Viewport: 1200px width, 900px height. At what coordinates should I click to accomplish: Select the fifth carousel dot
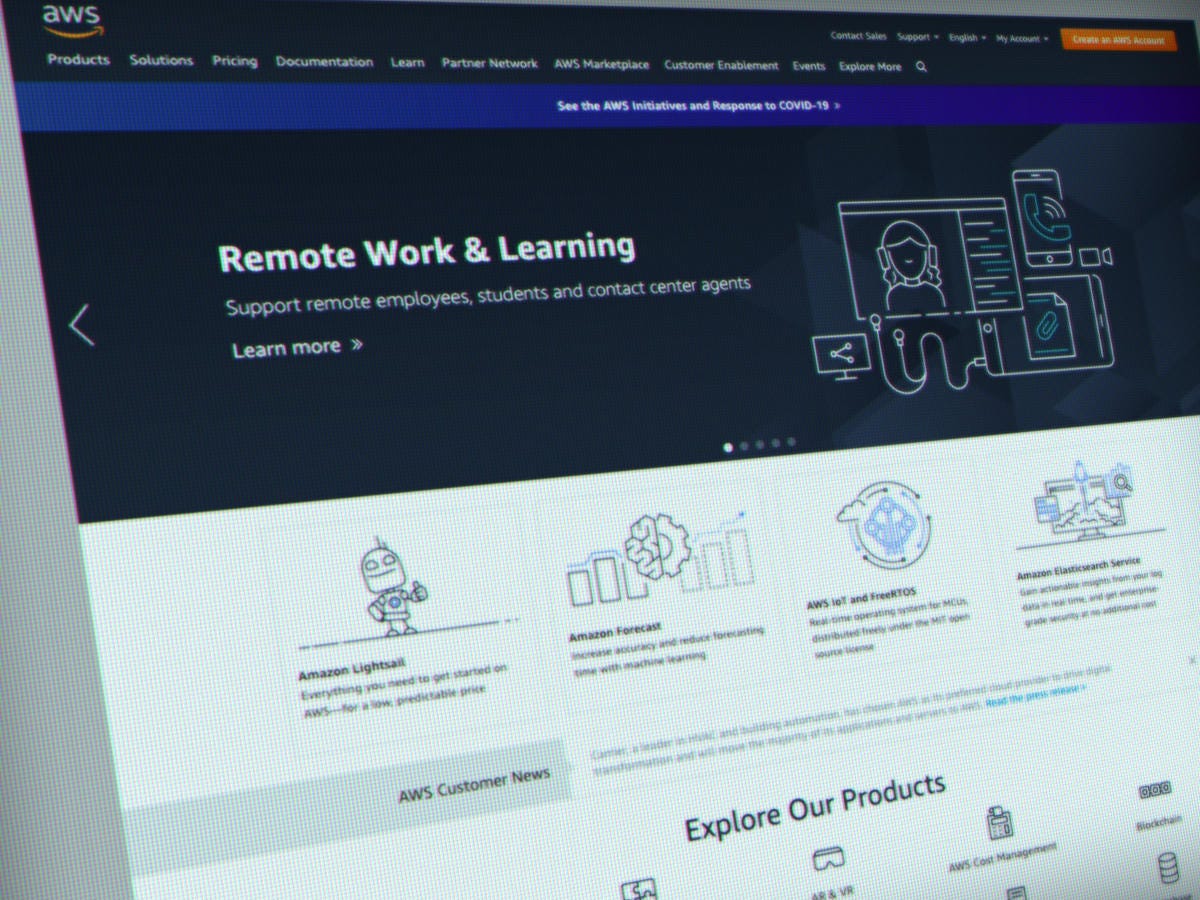792,441
